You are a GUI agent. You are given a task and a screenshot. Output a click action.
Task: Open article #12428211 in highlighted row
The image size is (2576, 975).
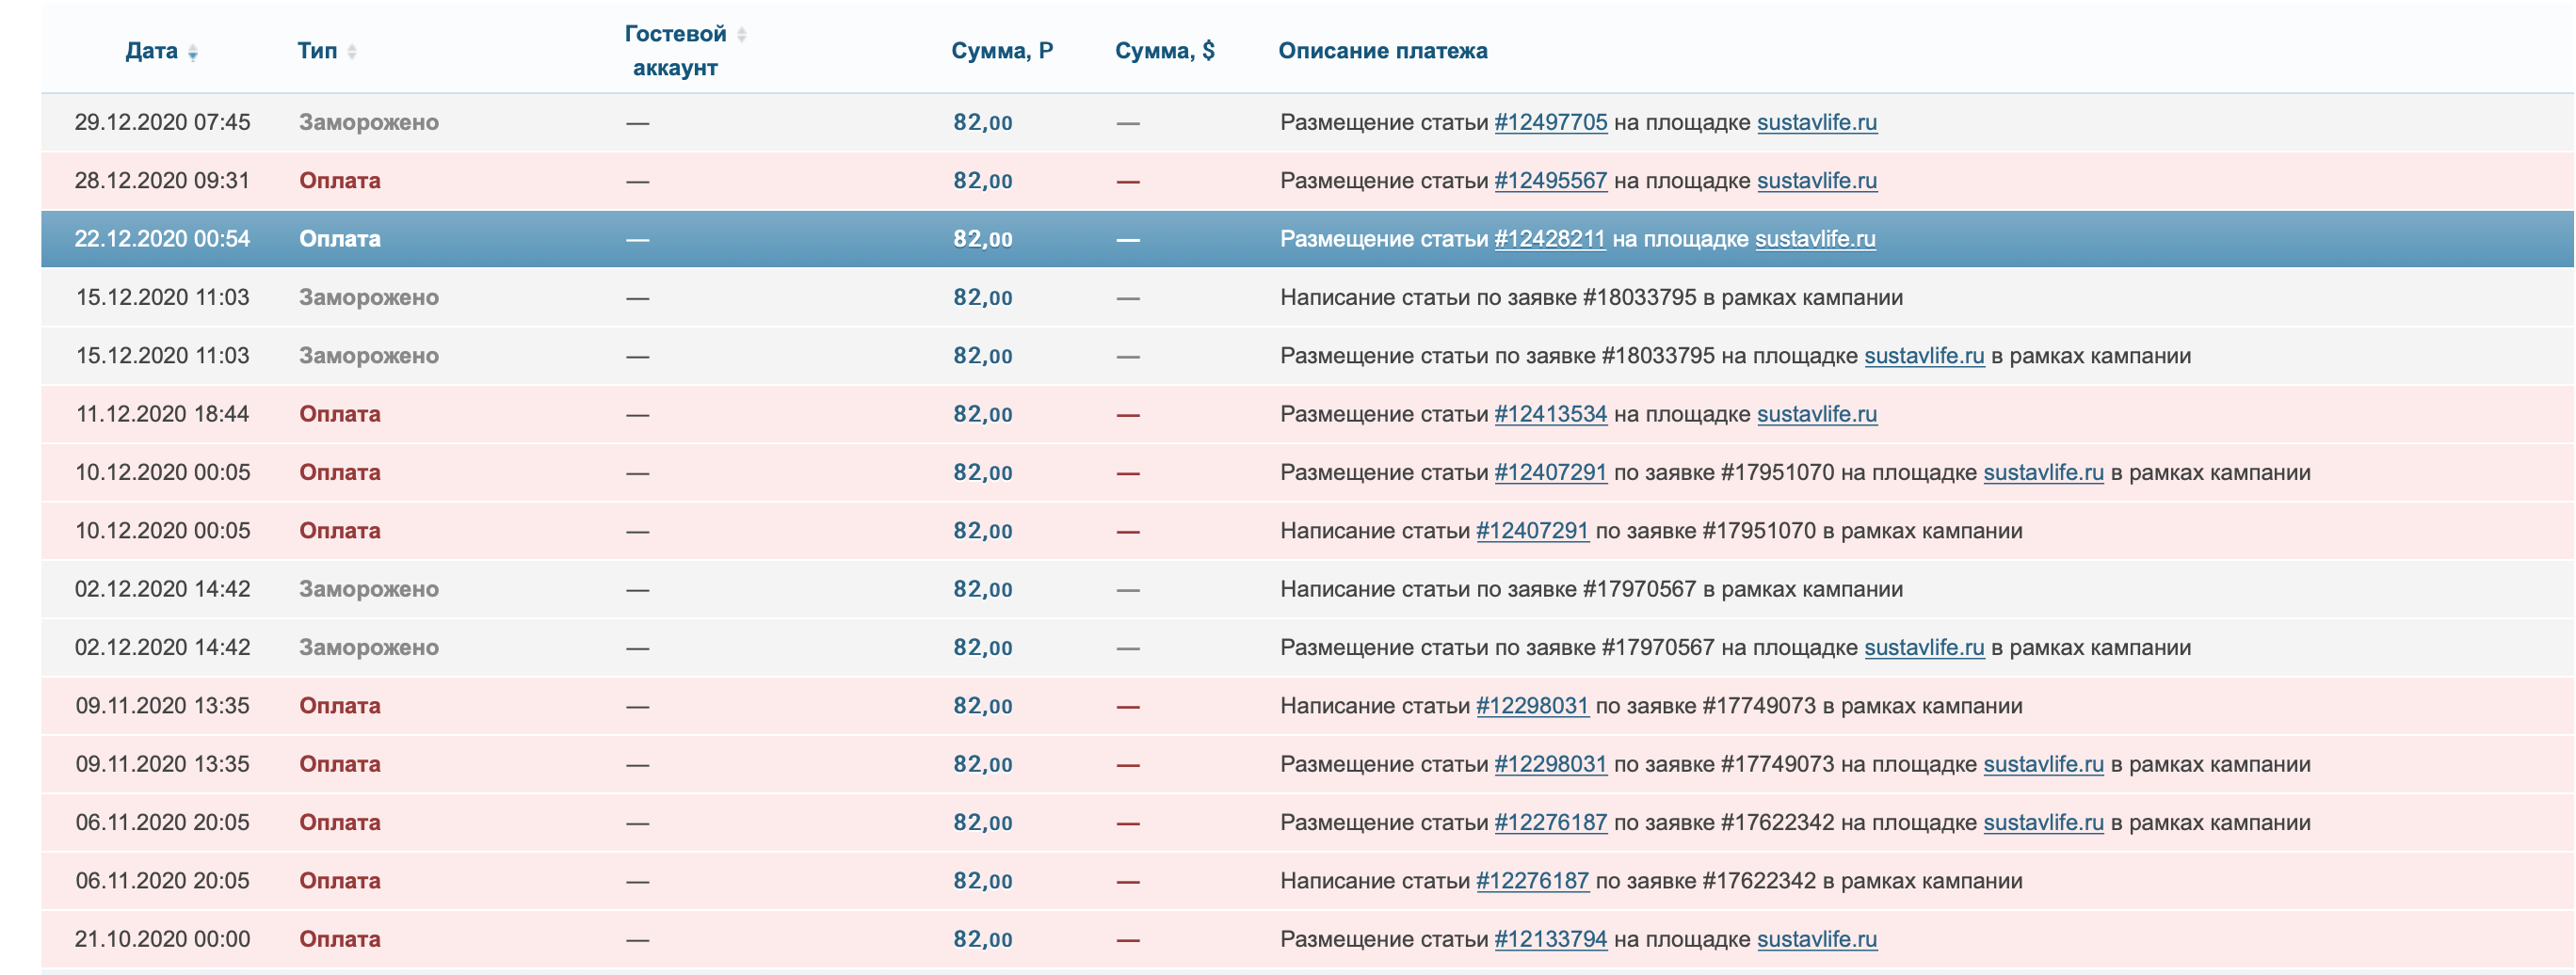pos(1549,239)
